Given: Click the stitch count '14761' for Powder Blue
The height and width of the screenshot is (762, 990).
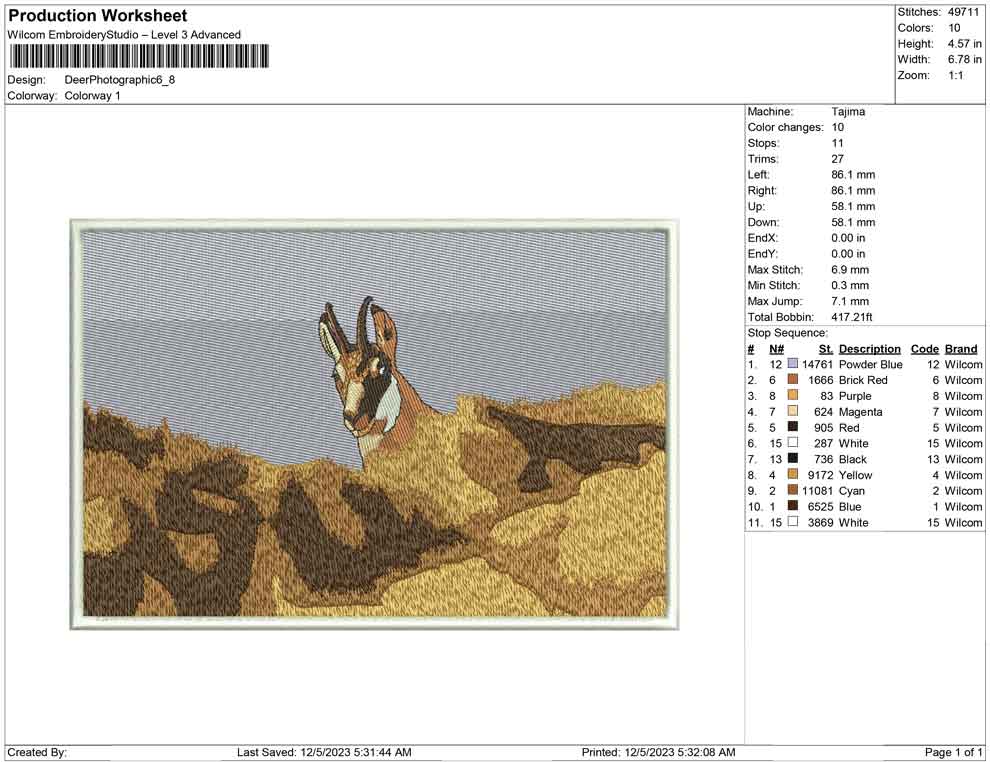Looking at the screenshot, I should click(818, 364).
